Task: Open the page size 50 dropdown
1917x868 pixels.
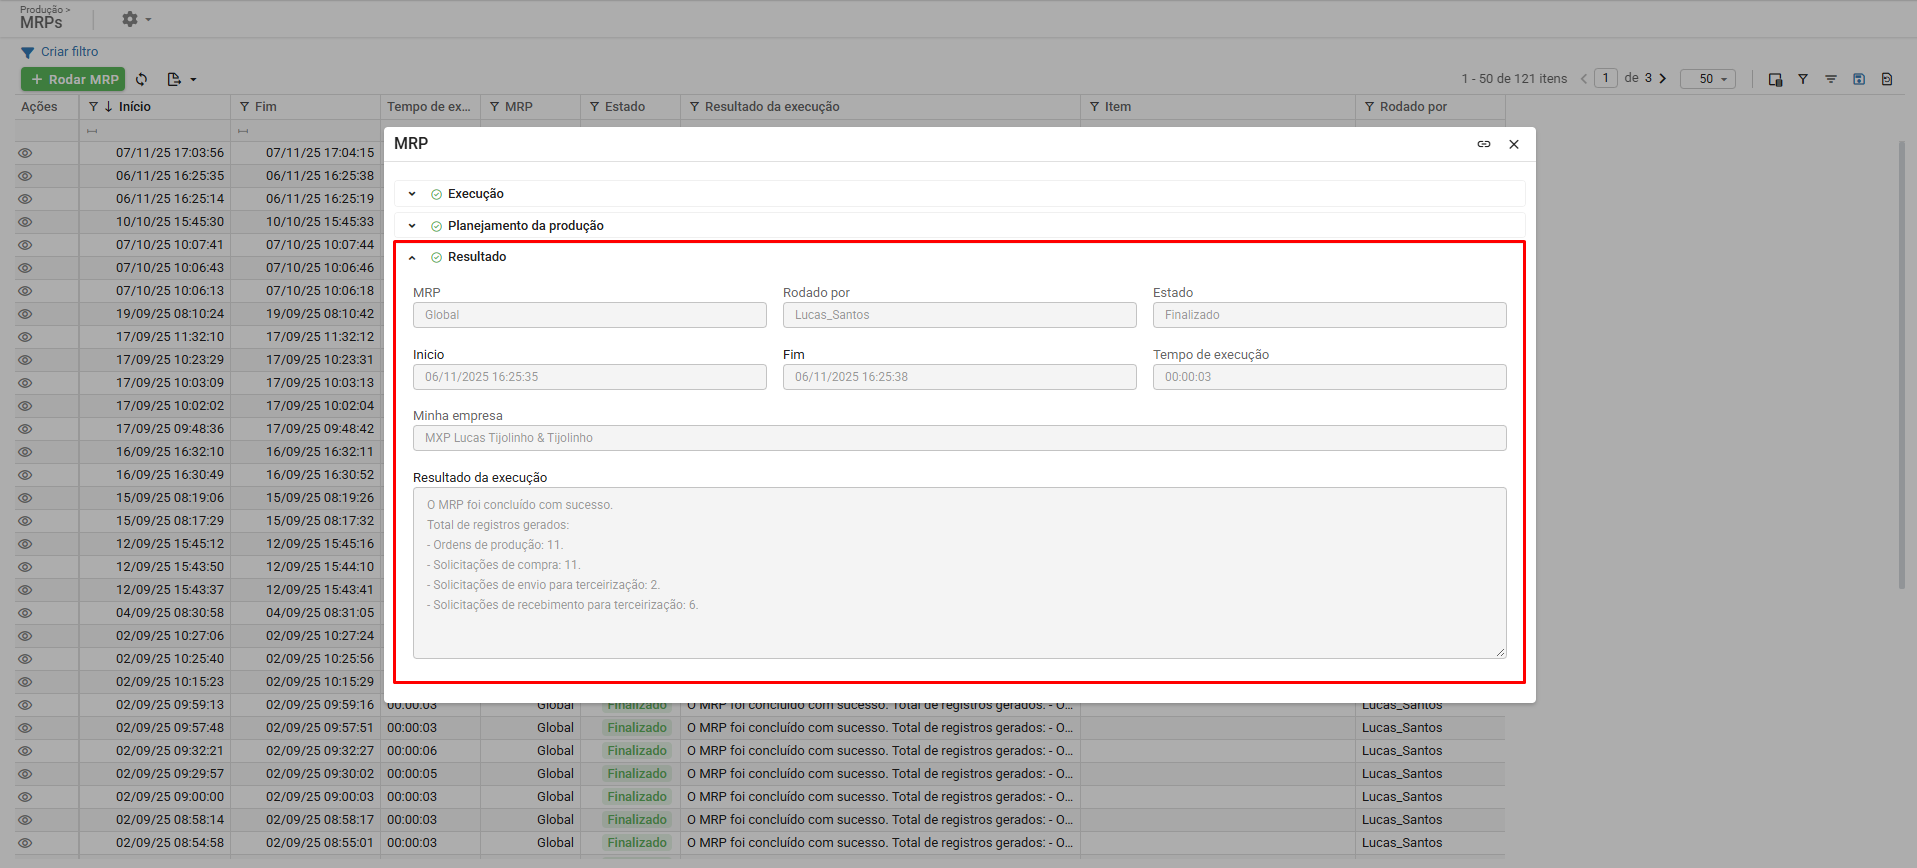Action: (1707, 79)
